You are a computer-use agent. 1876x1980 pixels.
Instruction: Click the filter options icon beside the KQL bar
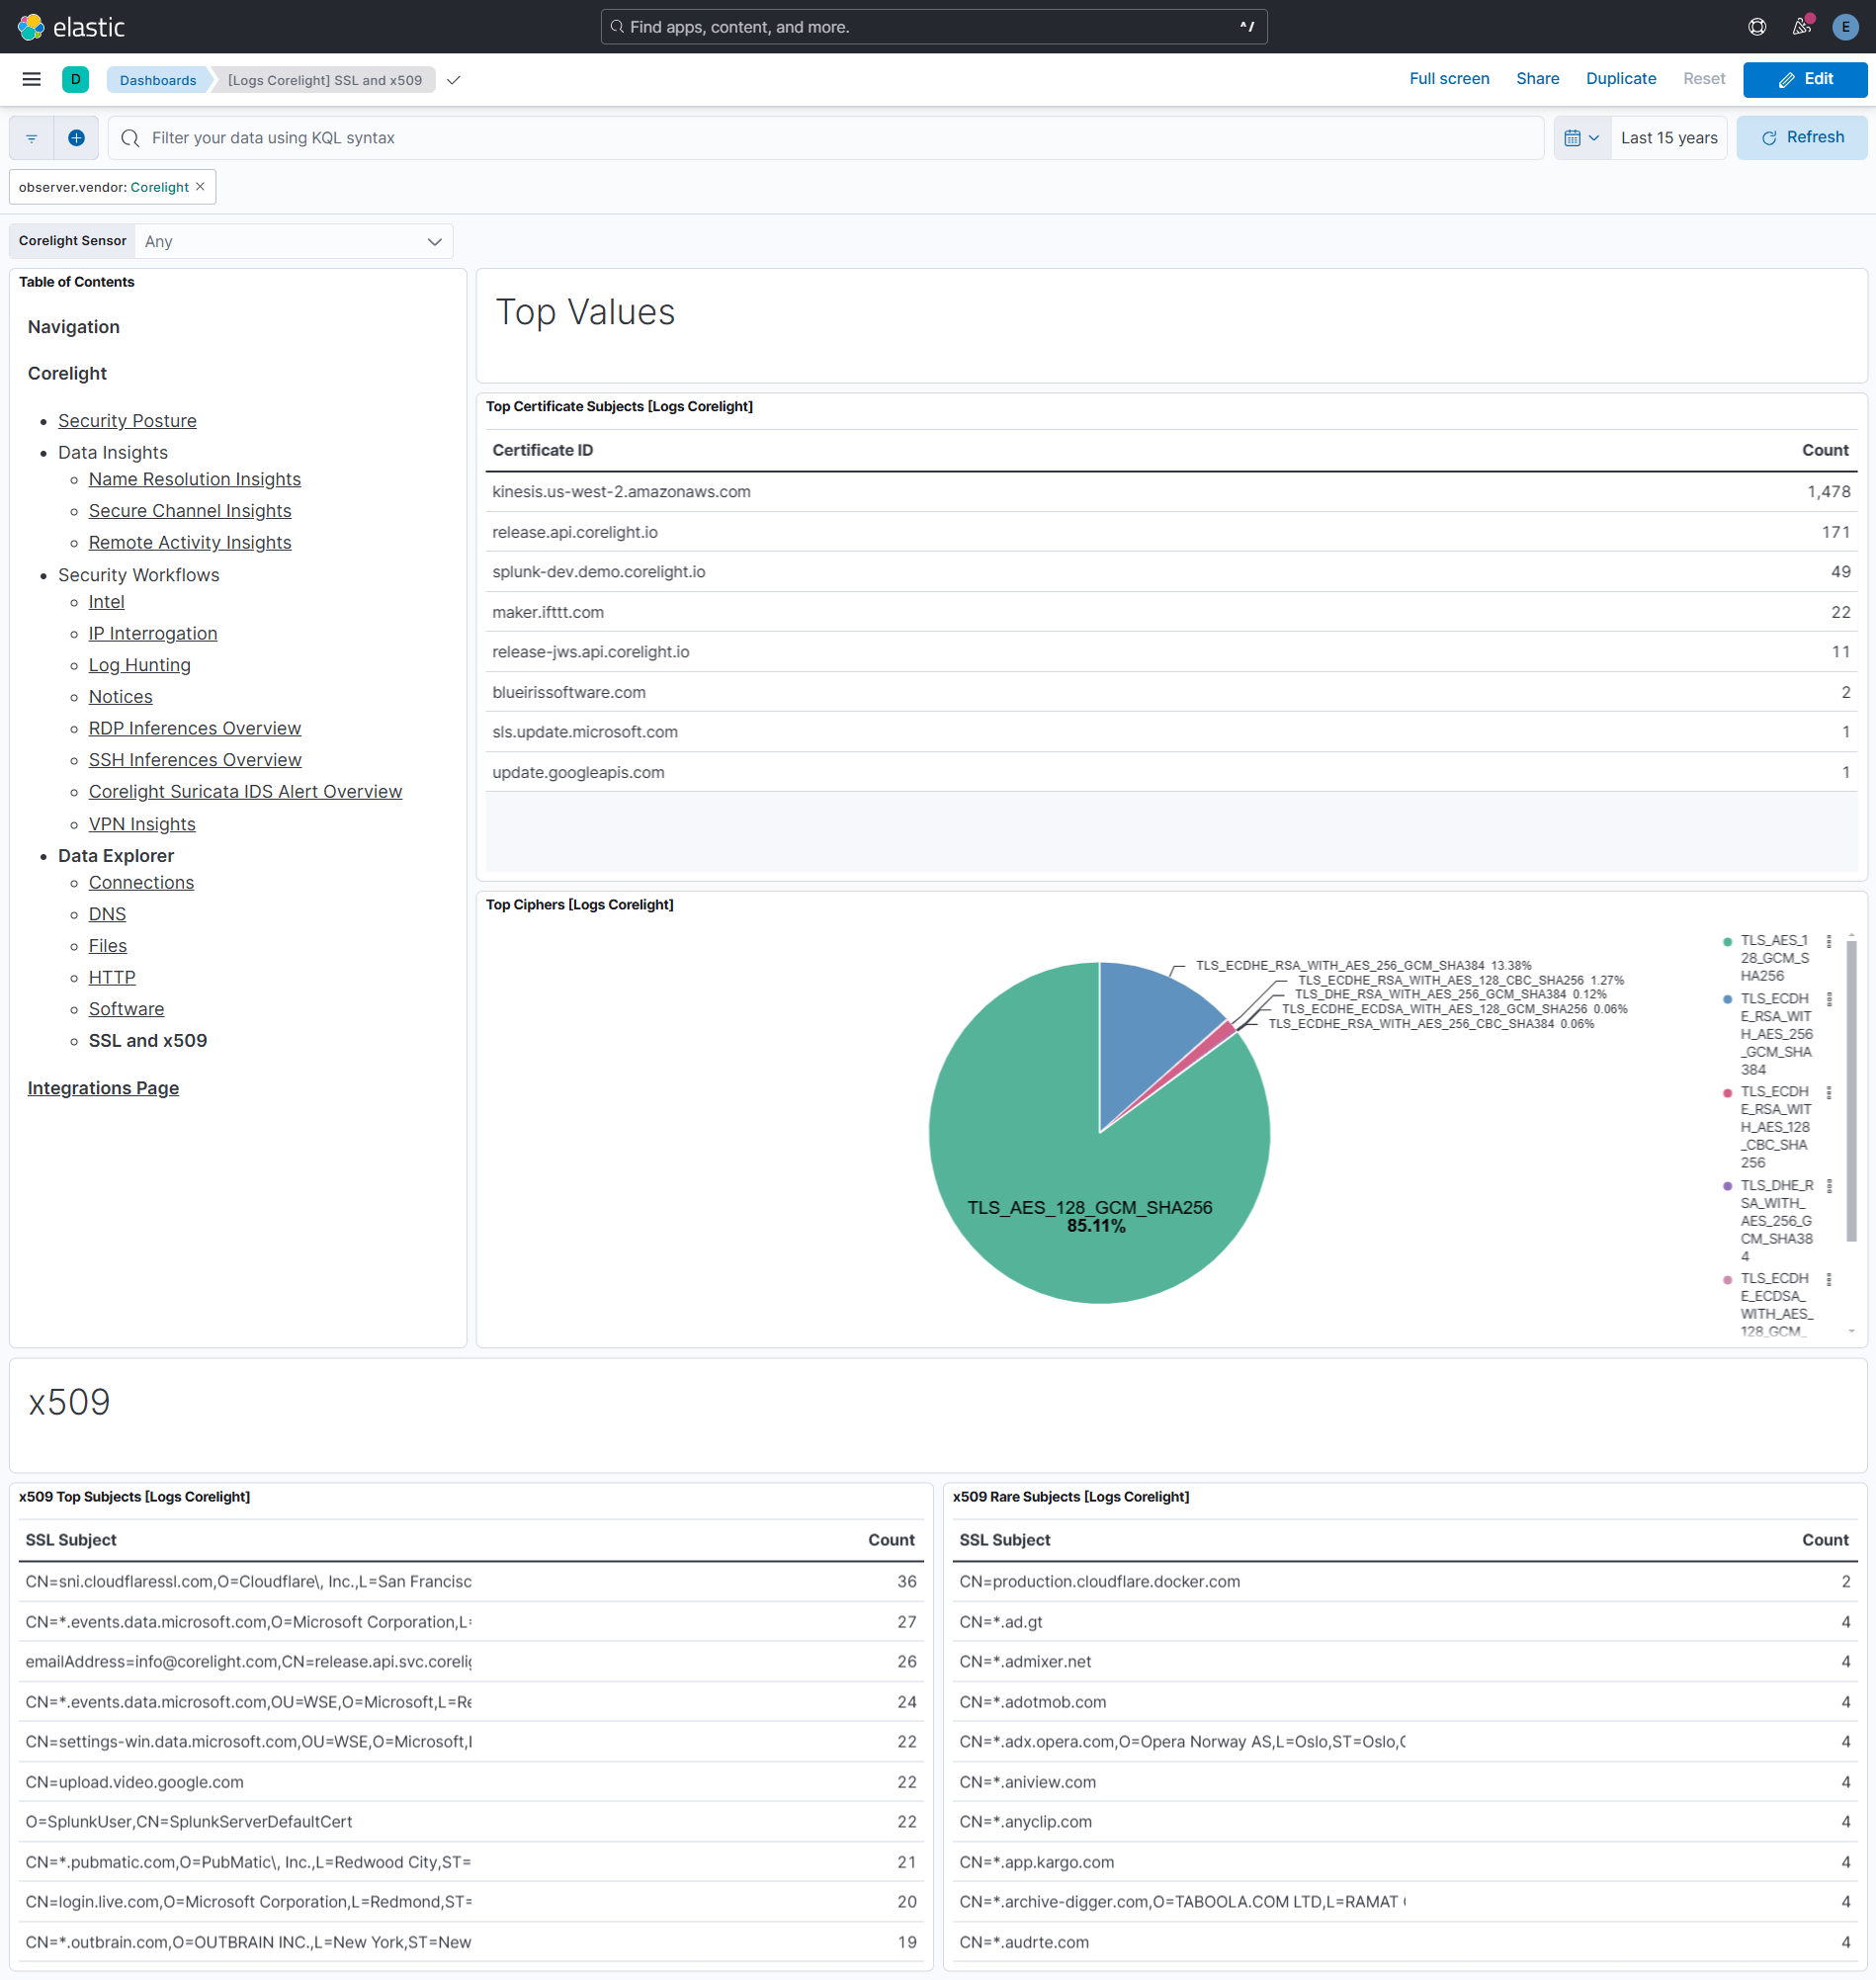pos(30,137)
